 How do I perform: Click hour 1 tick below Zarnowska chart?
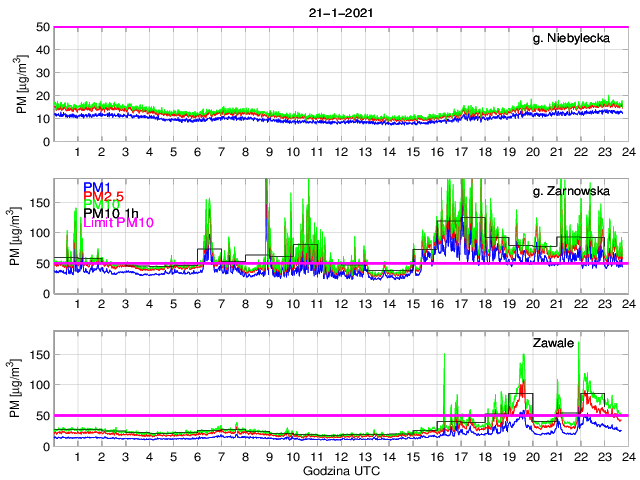pyautogui.click(x=77, y=305)
